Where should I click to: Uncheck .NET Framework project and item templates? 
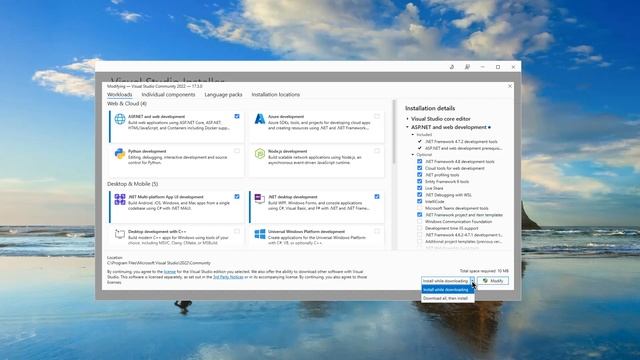tap(420, 215)
